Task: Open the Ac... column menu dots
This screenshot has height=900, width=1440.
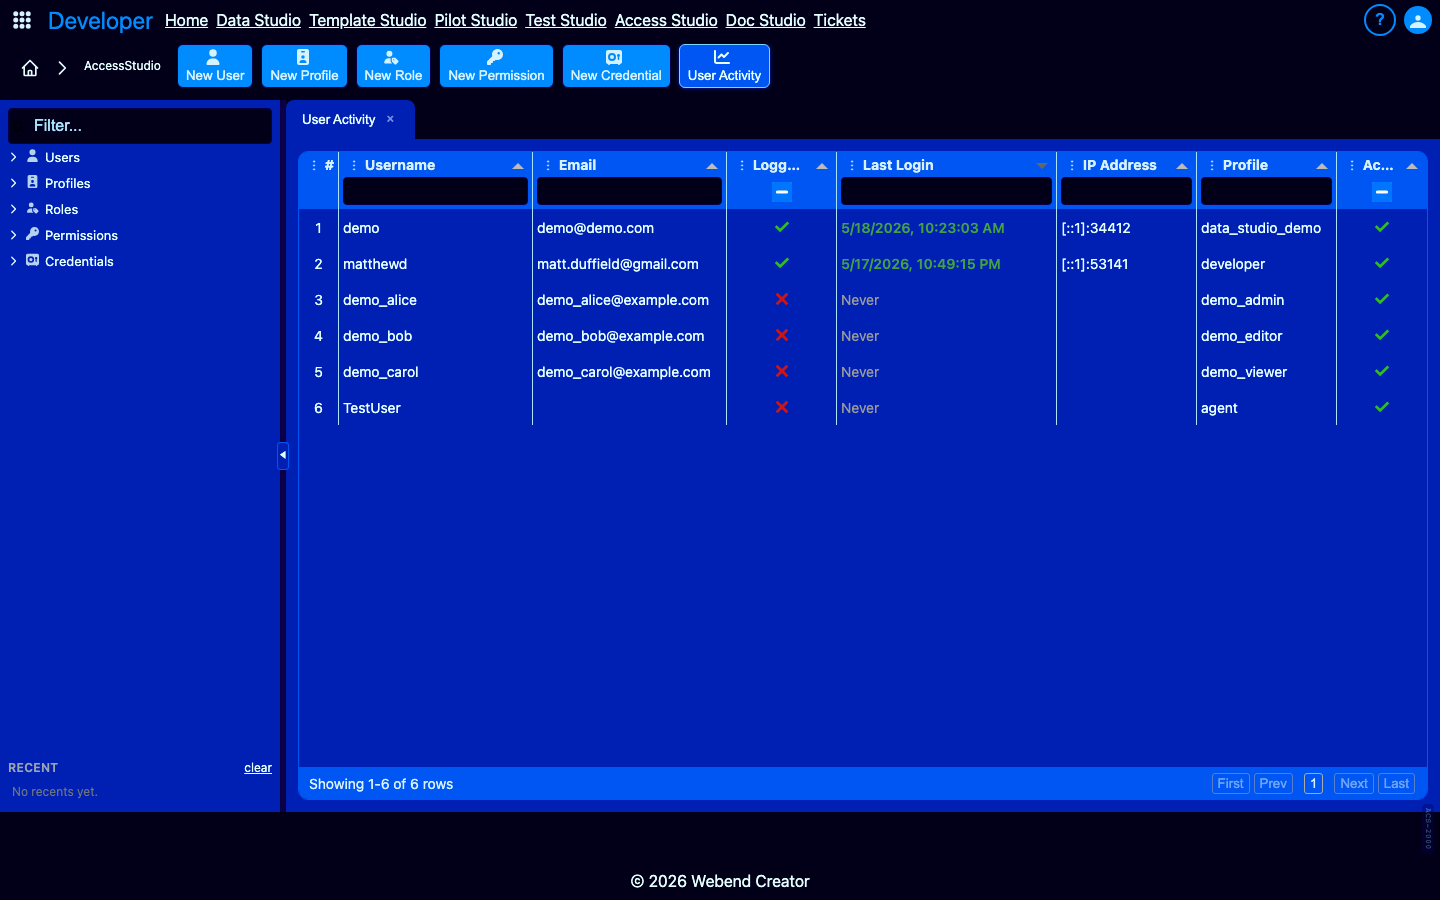Action: point(1352,165)
